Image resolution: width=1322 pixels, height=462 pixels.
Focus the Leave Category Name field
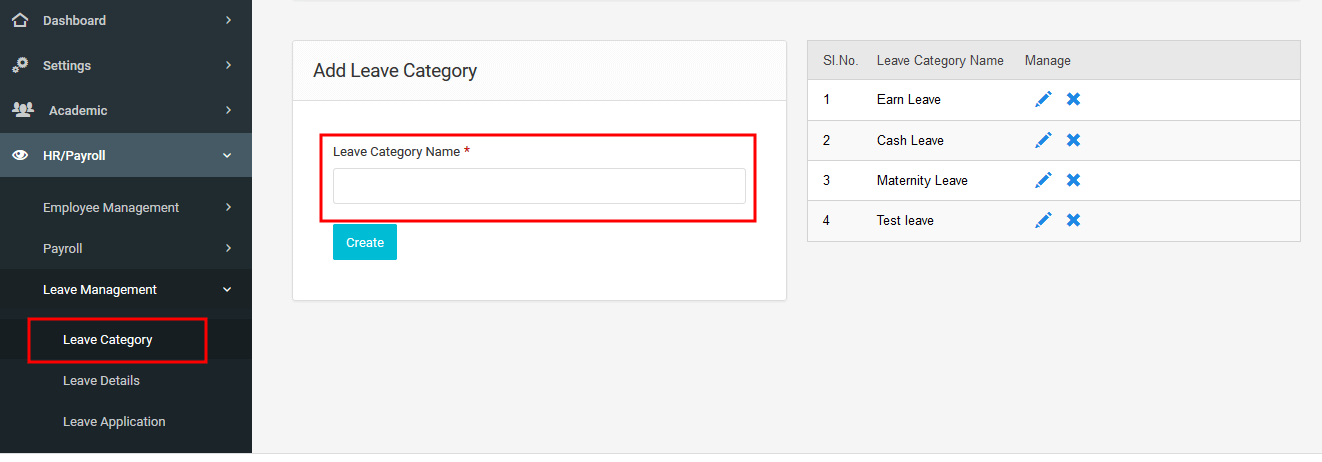539,186
